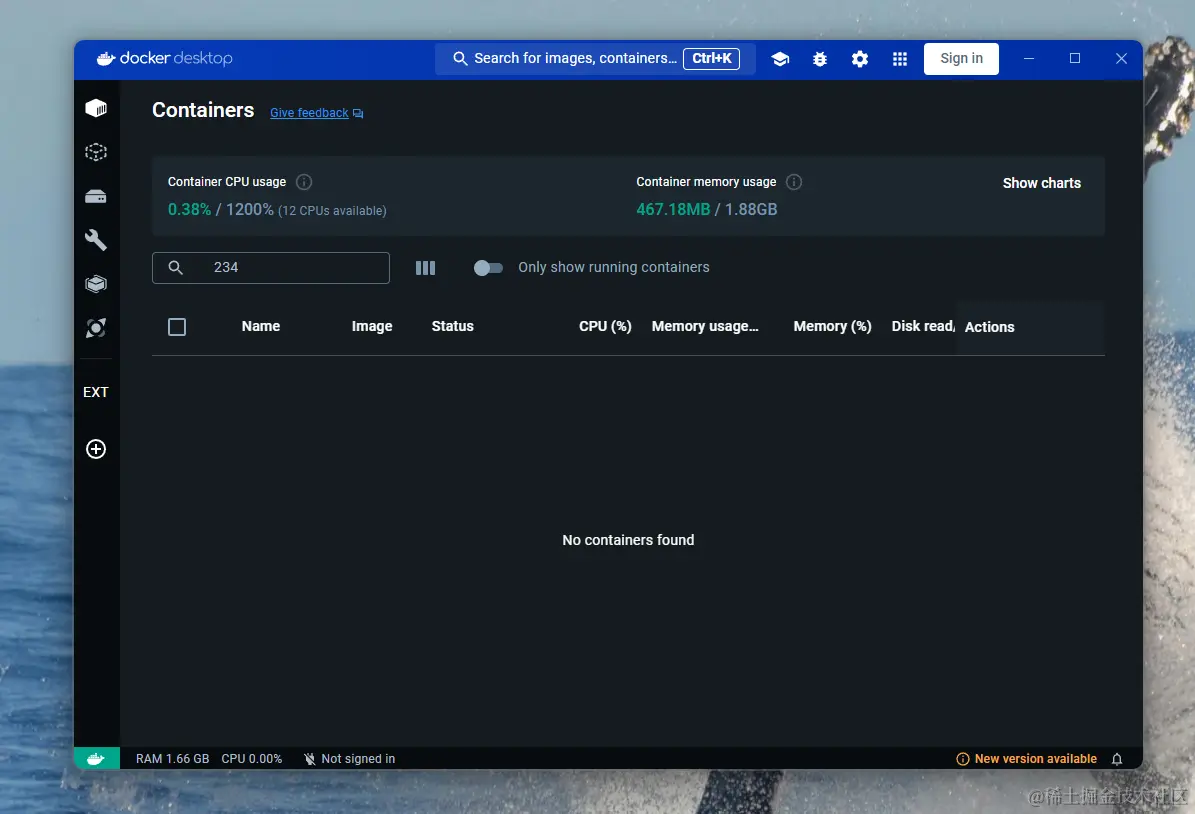
Task: Click Show charts
Action: pyautogui.click(x=1041, y=183)
